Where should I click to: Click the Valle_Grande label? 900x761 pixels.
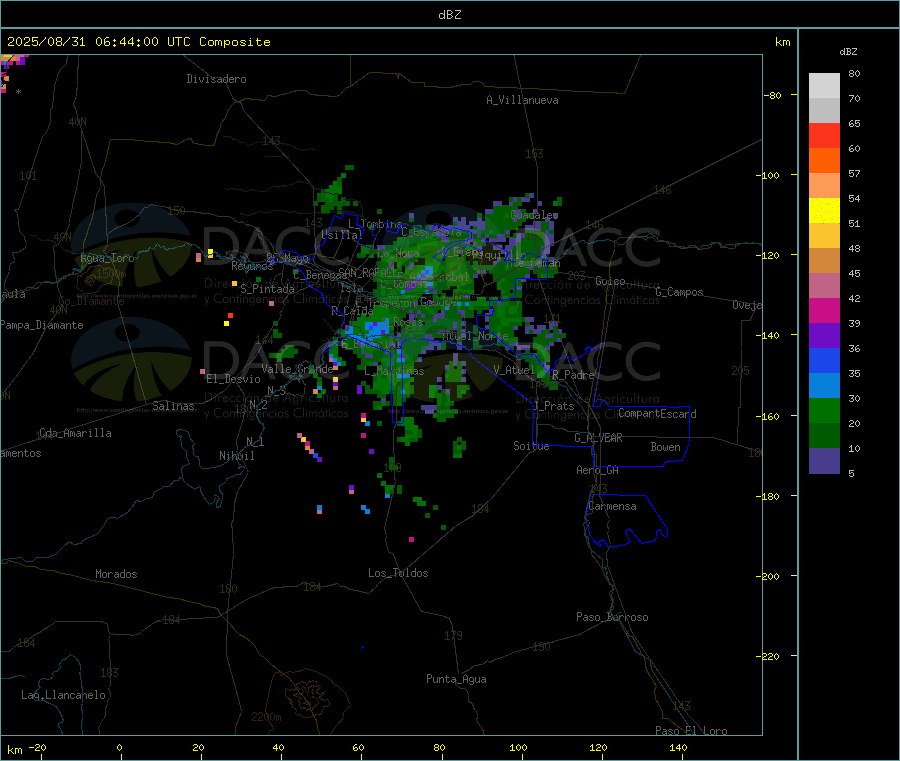click(297, 369)
